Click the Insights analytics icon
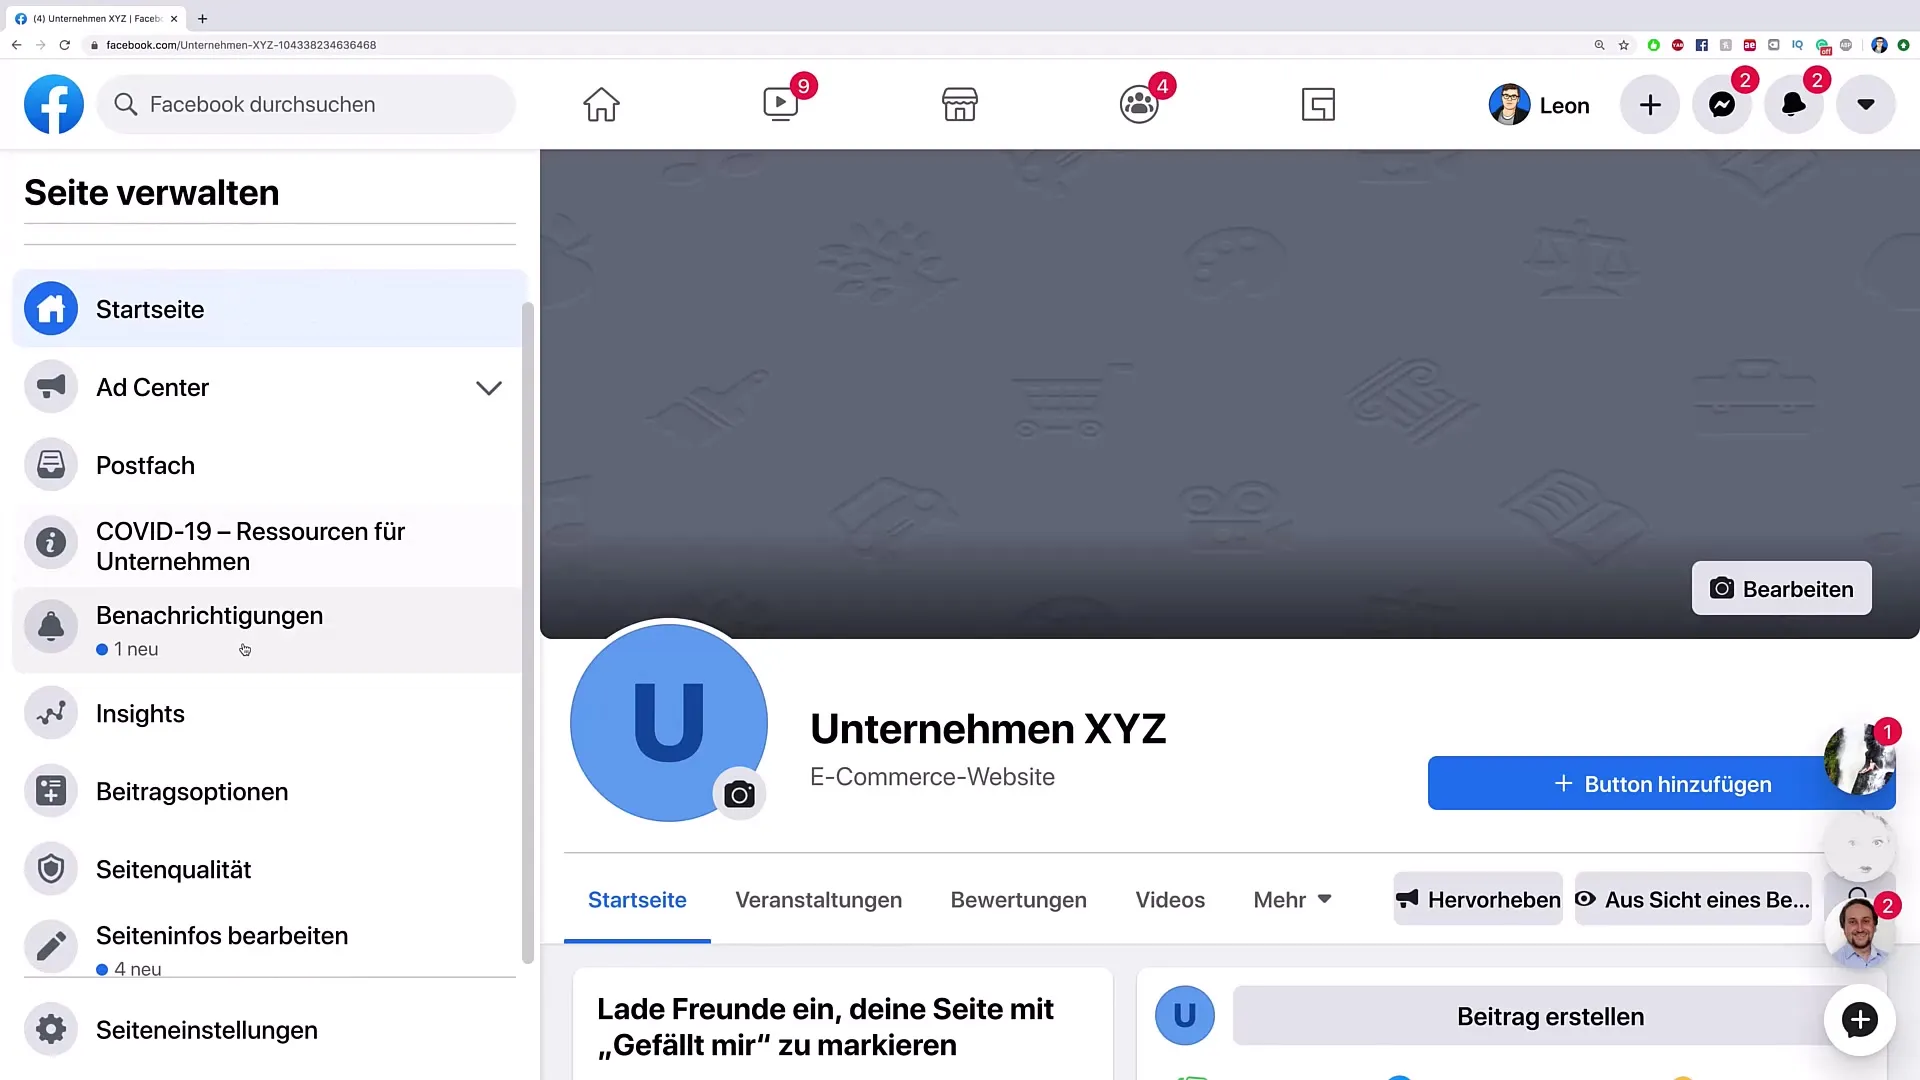This screenshot has height=1080, width=1920. [50, 712]
